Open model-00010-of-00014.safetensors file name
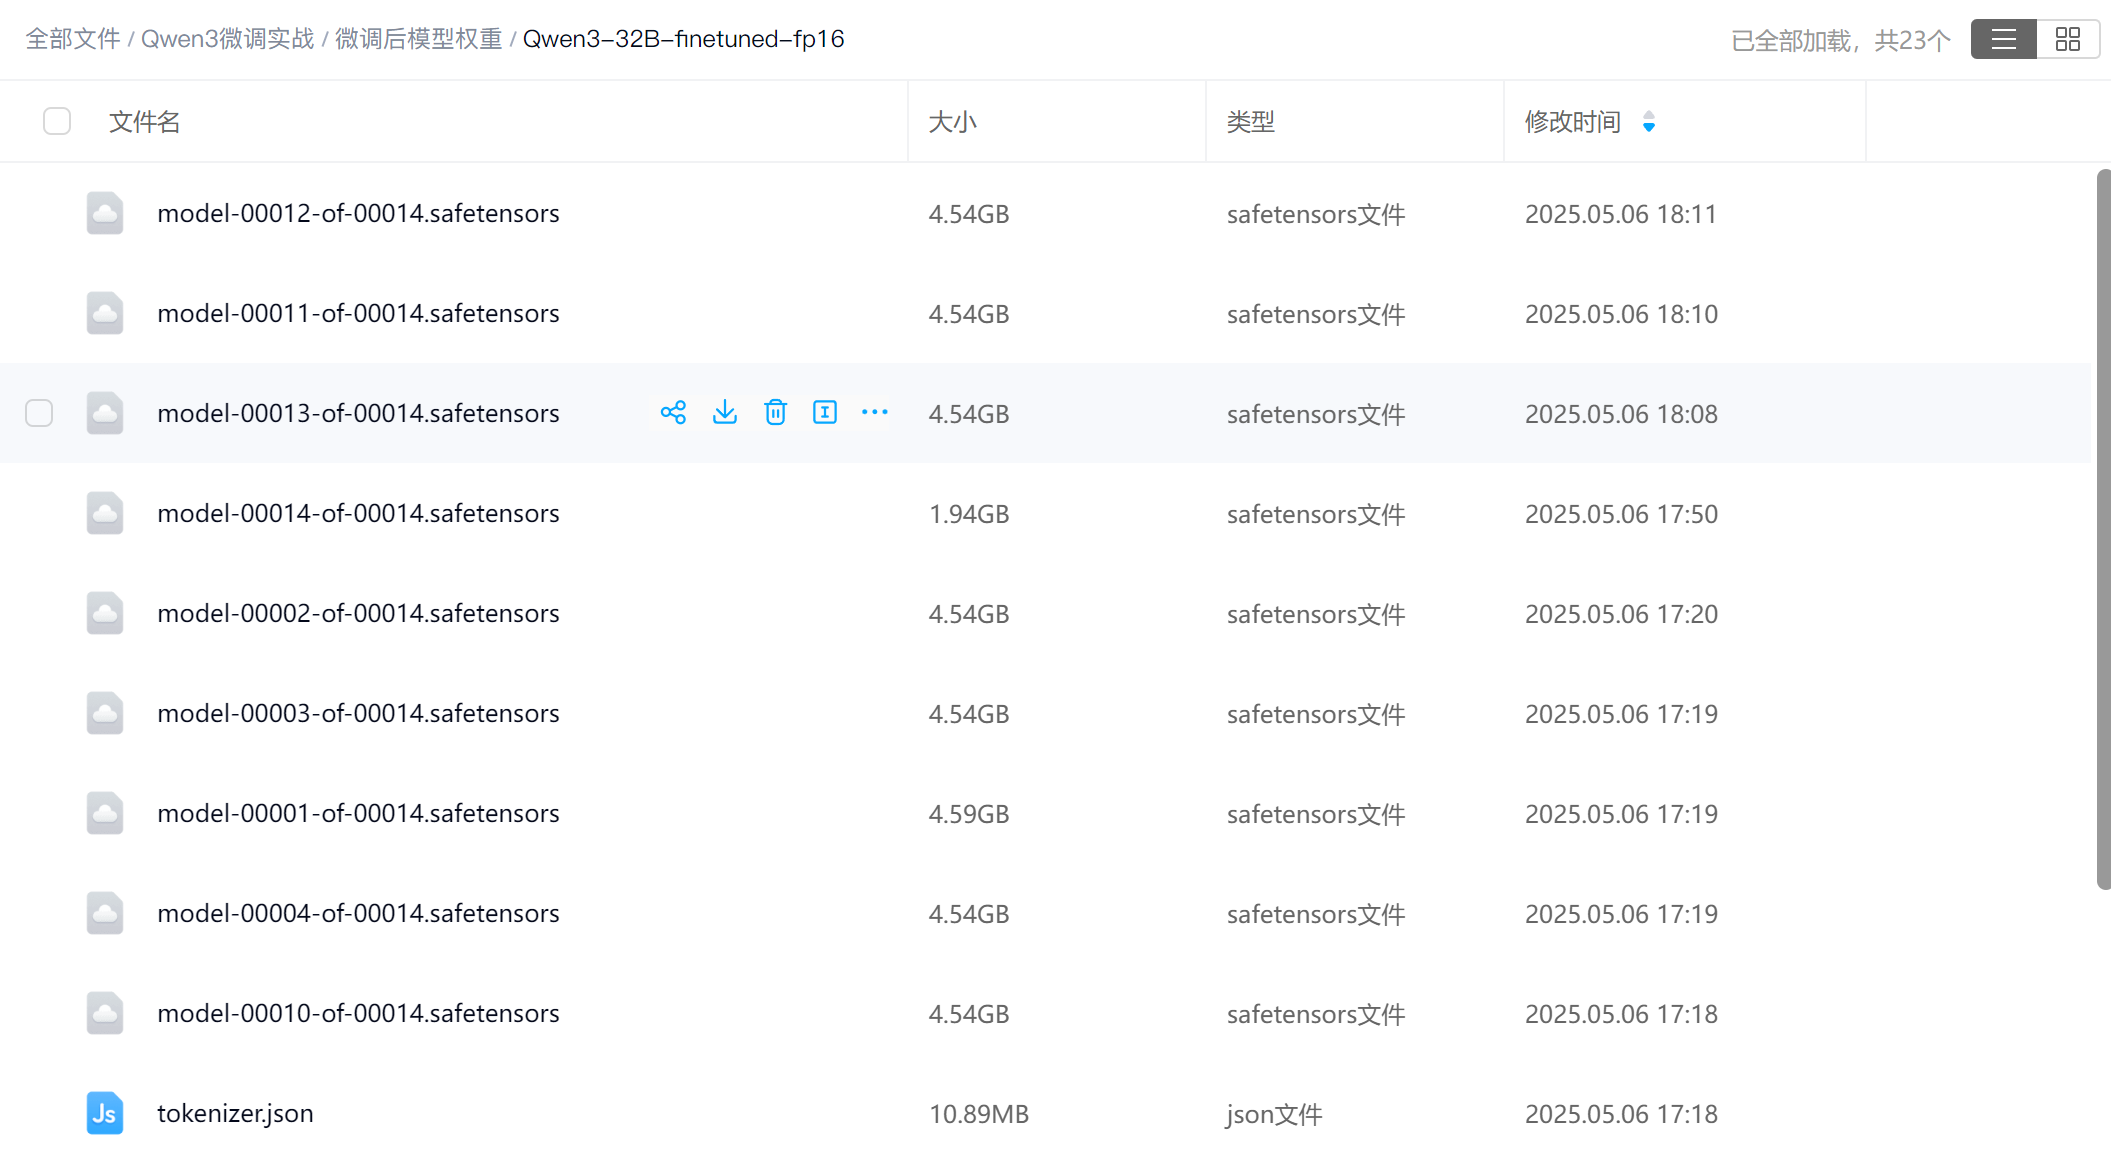Viewport: 2111px width, 1155px height. click(358, 1013)
